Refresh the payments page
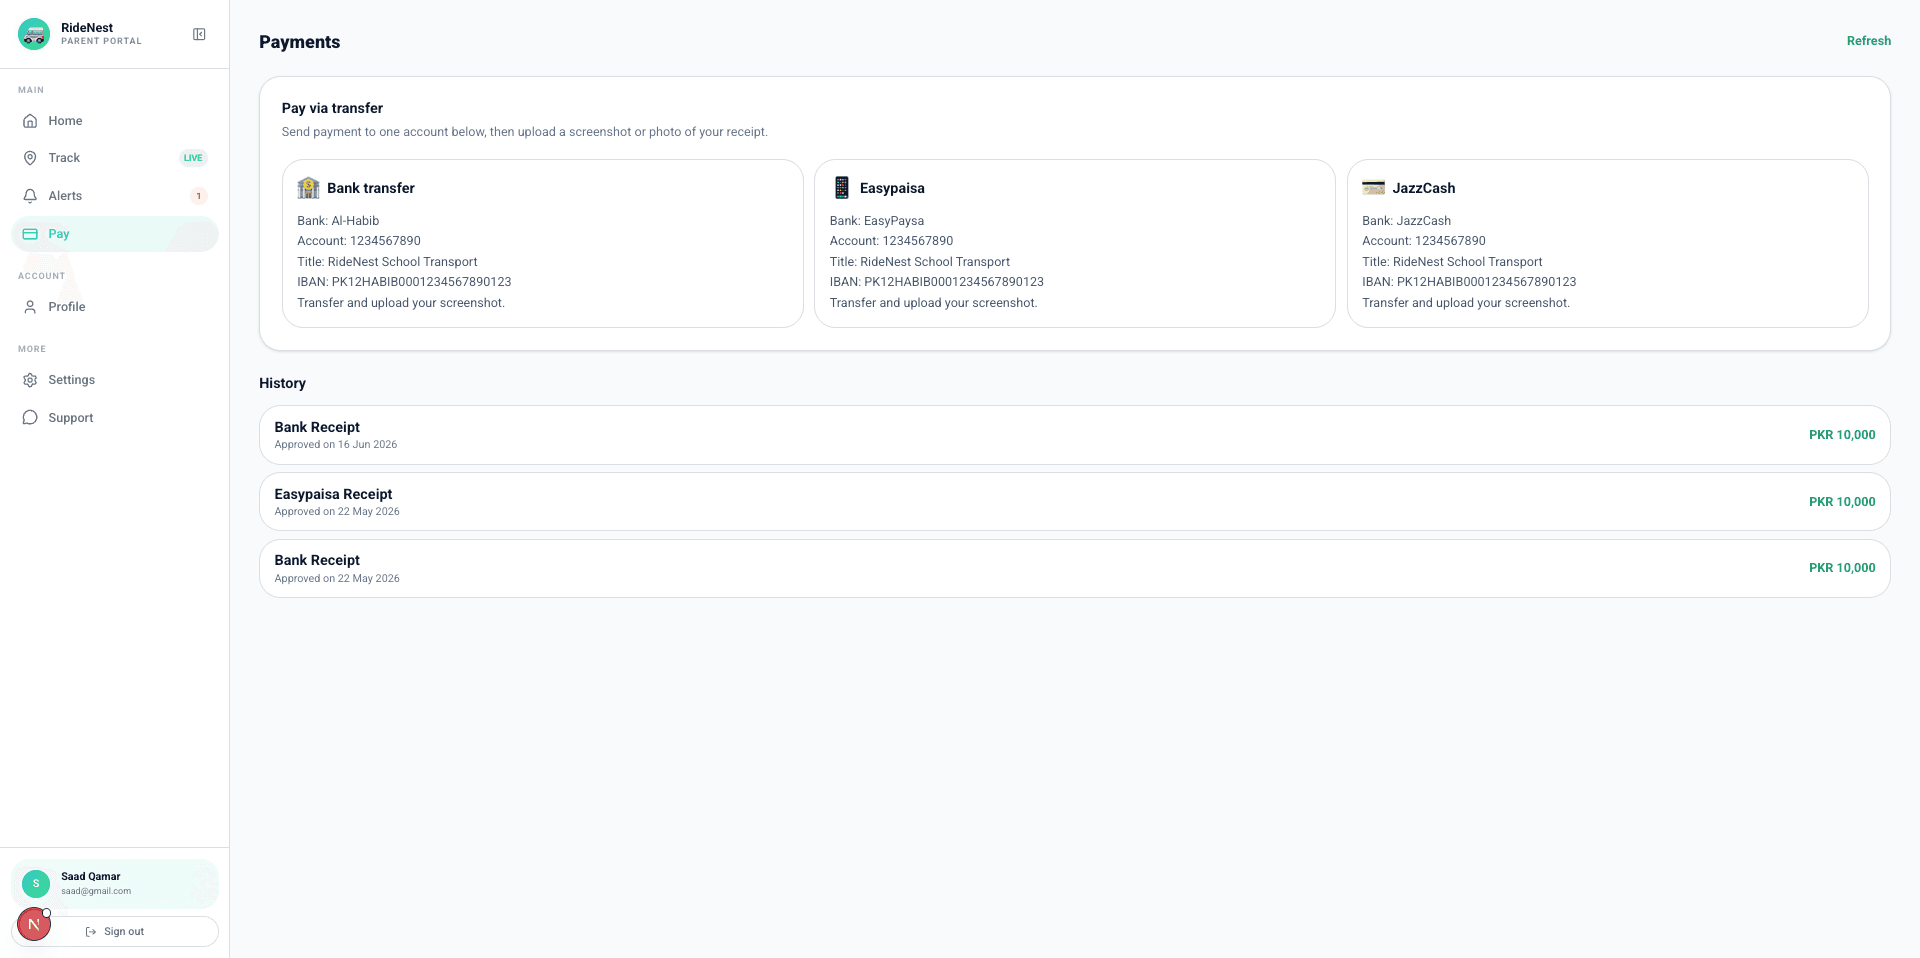Screen dimensions: 1920x958 click(x=1868, y=41)
